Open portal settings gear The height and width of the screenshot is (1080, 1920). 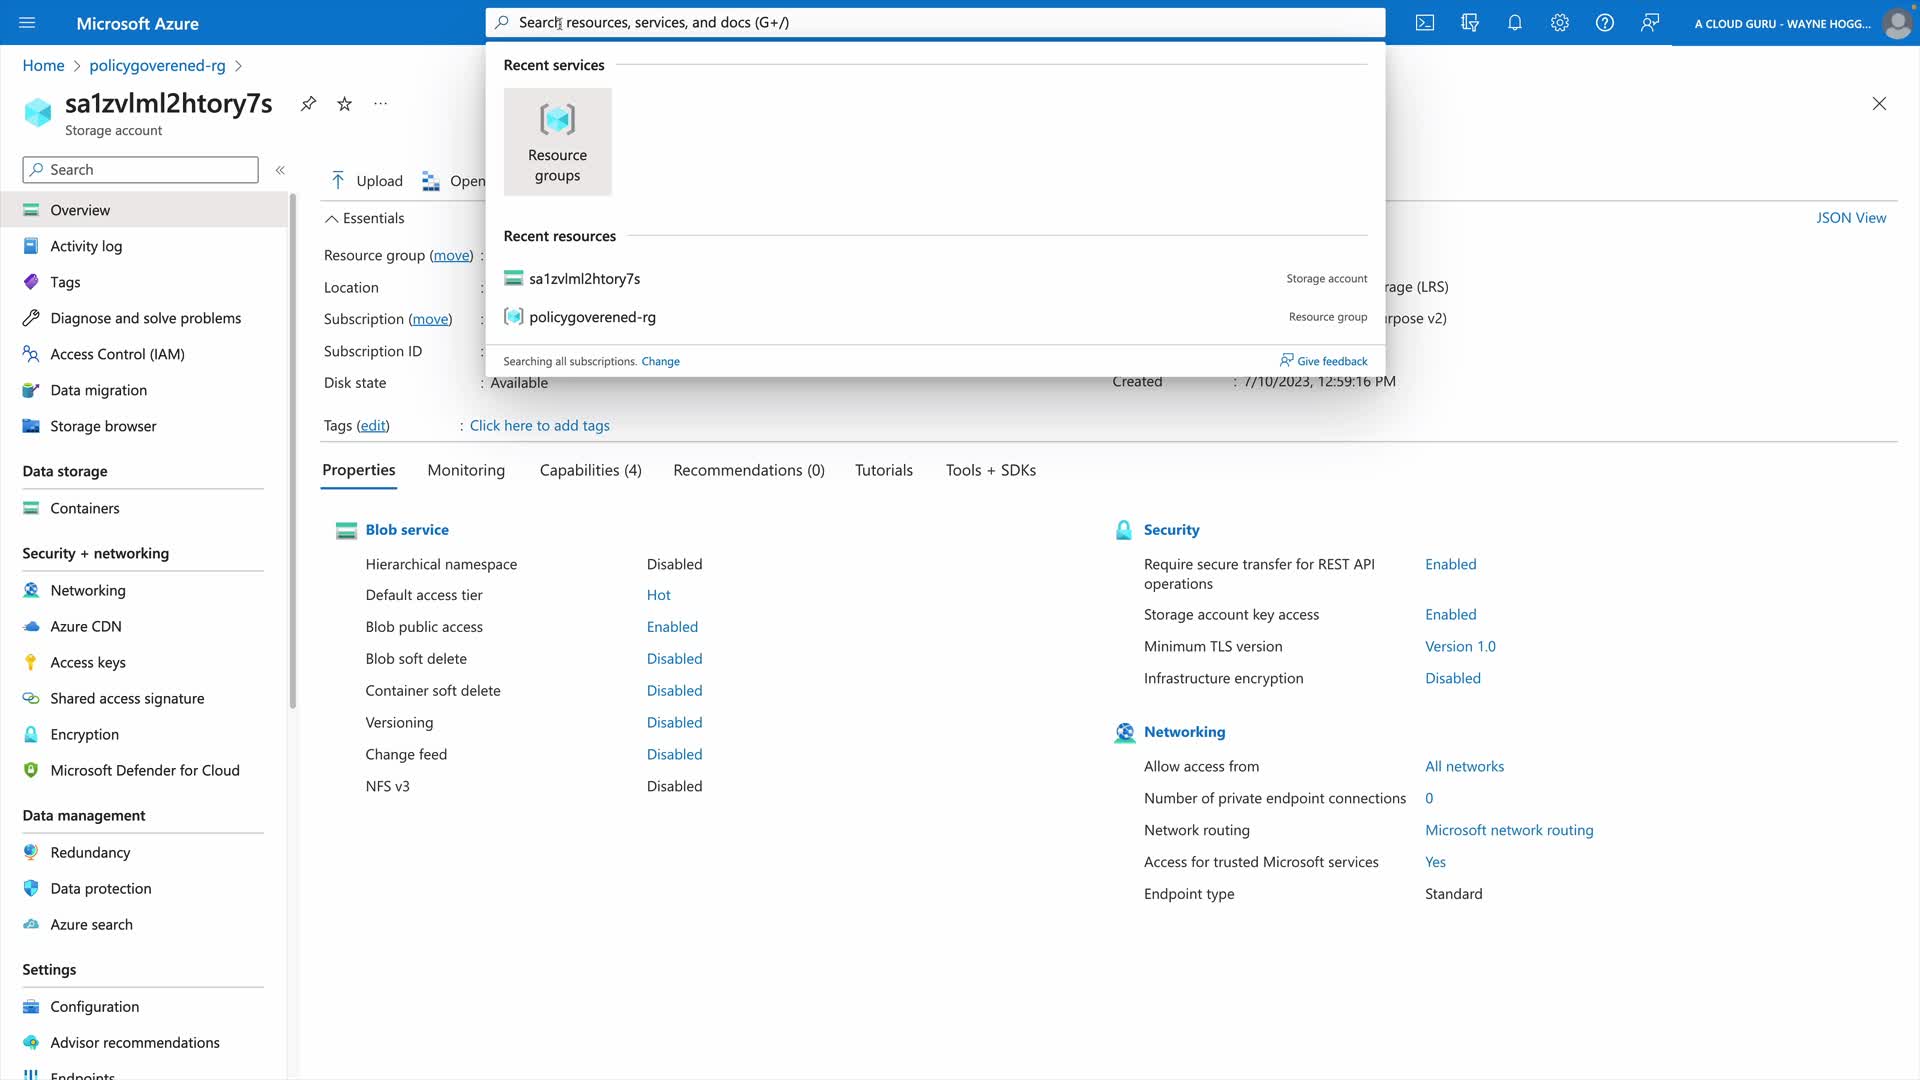[x=1559, y=23]
